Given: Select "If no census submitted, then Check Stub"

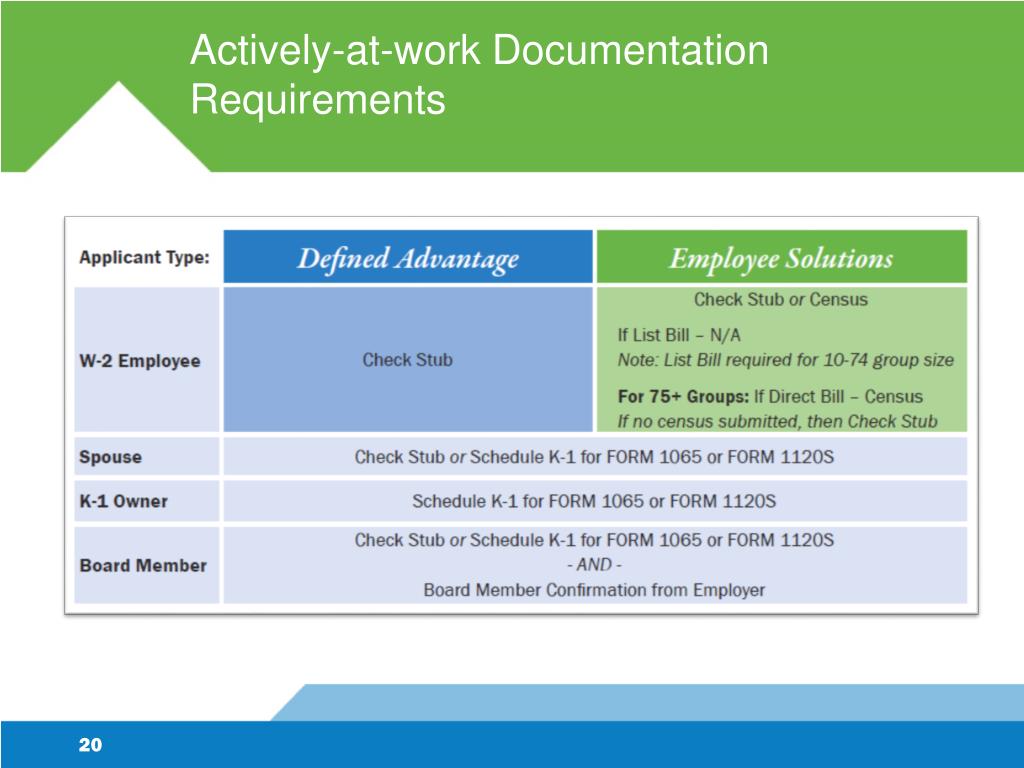Looking at the screenshot, I should (777, 421).
